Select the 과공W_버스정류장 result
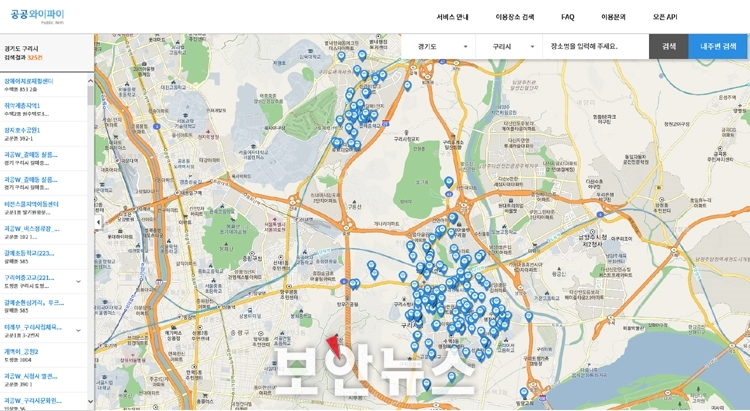Image resolution: width=750 pixels, height=411 pixels. [x=32, y=229]
